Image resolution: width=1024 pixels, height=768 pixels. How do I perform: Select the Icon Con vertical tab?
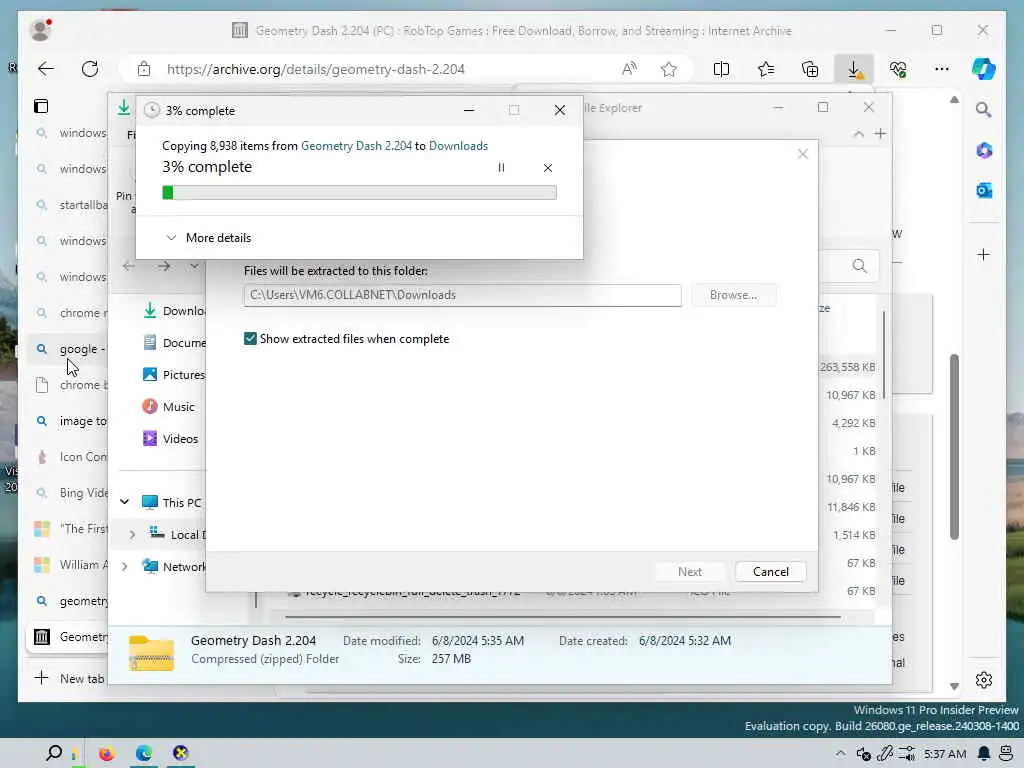68,457
